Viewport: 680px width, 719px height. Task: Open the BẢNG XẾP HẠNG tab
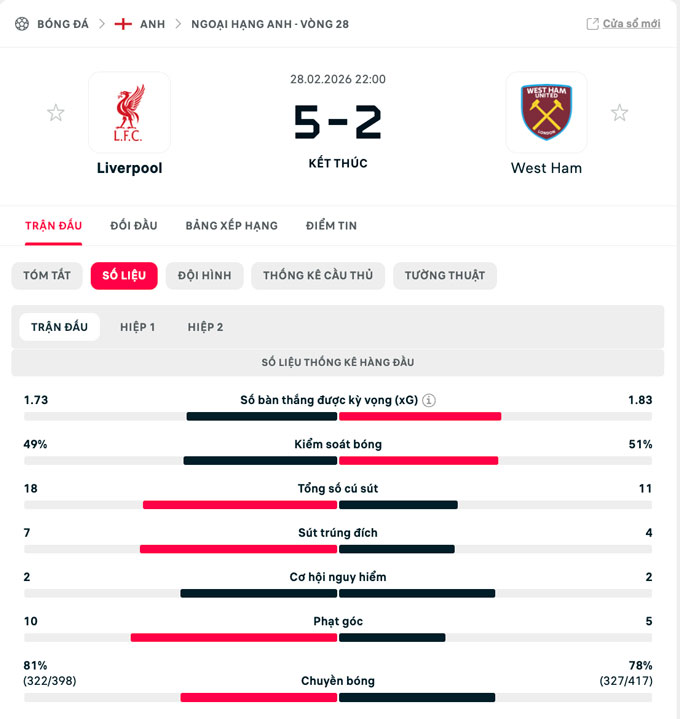tap(231, 226)
